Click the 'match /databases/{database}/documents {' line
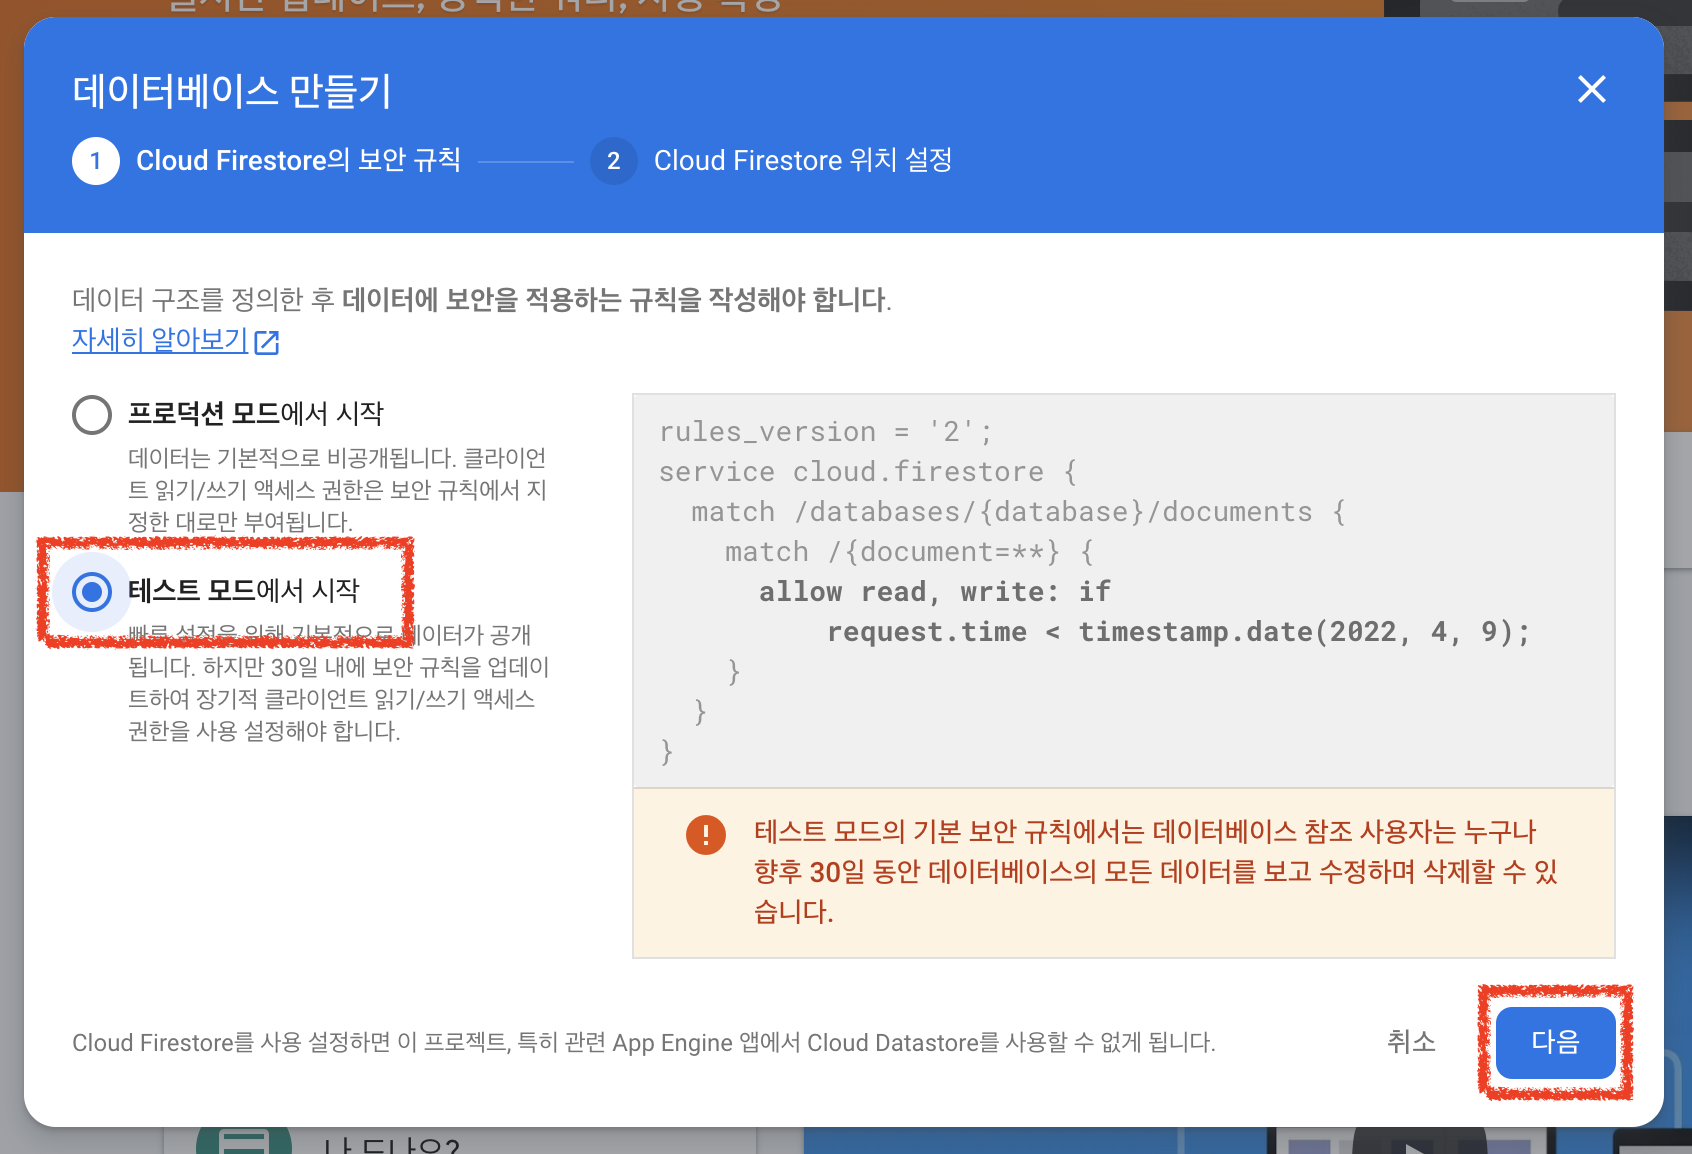 tap(1018, 512)
